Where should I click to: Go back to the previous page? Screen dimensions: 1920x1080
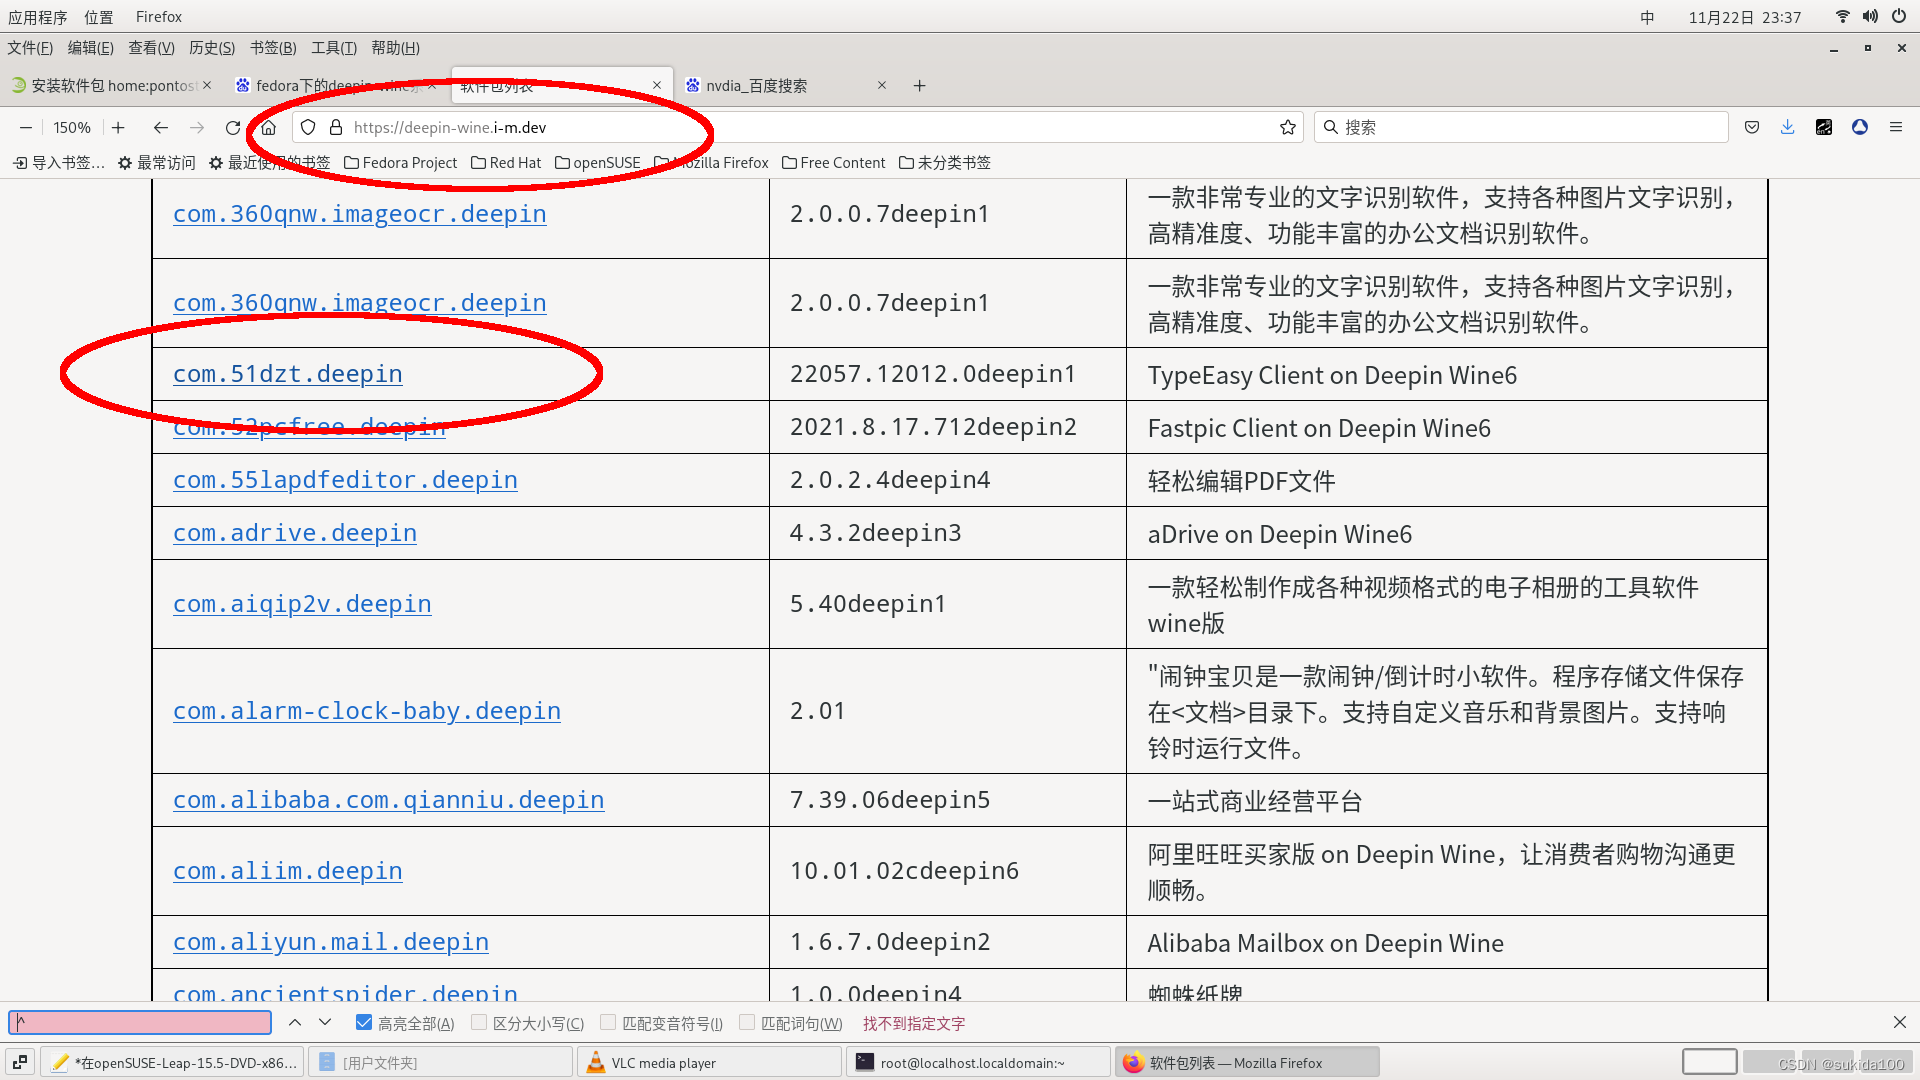[x=160, y=128]
